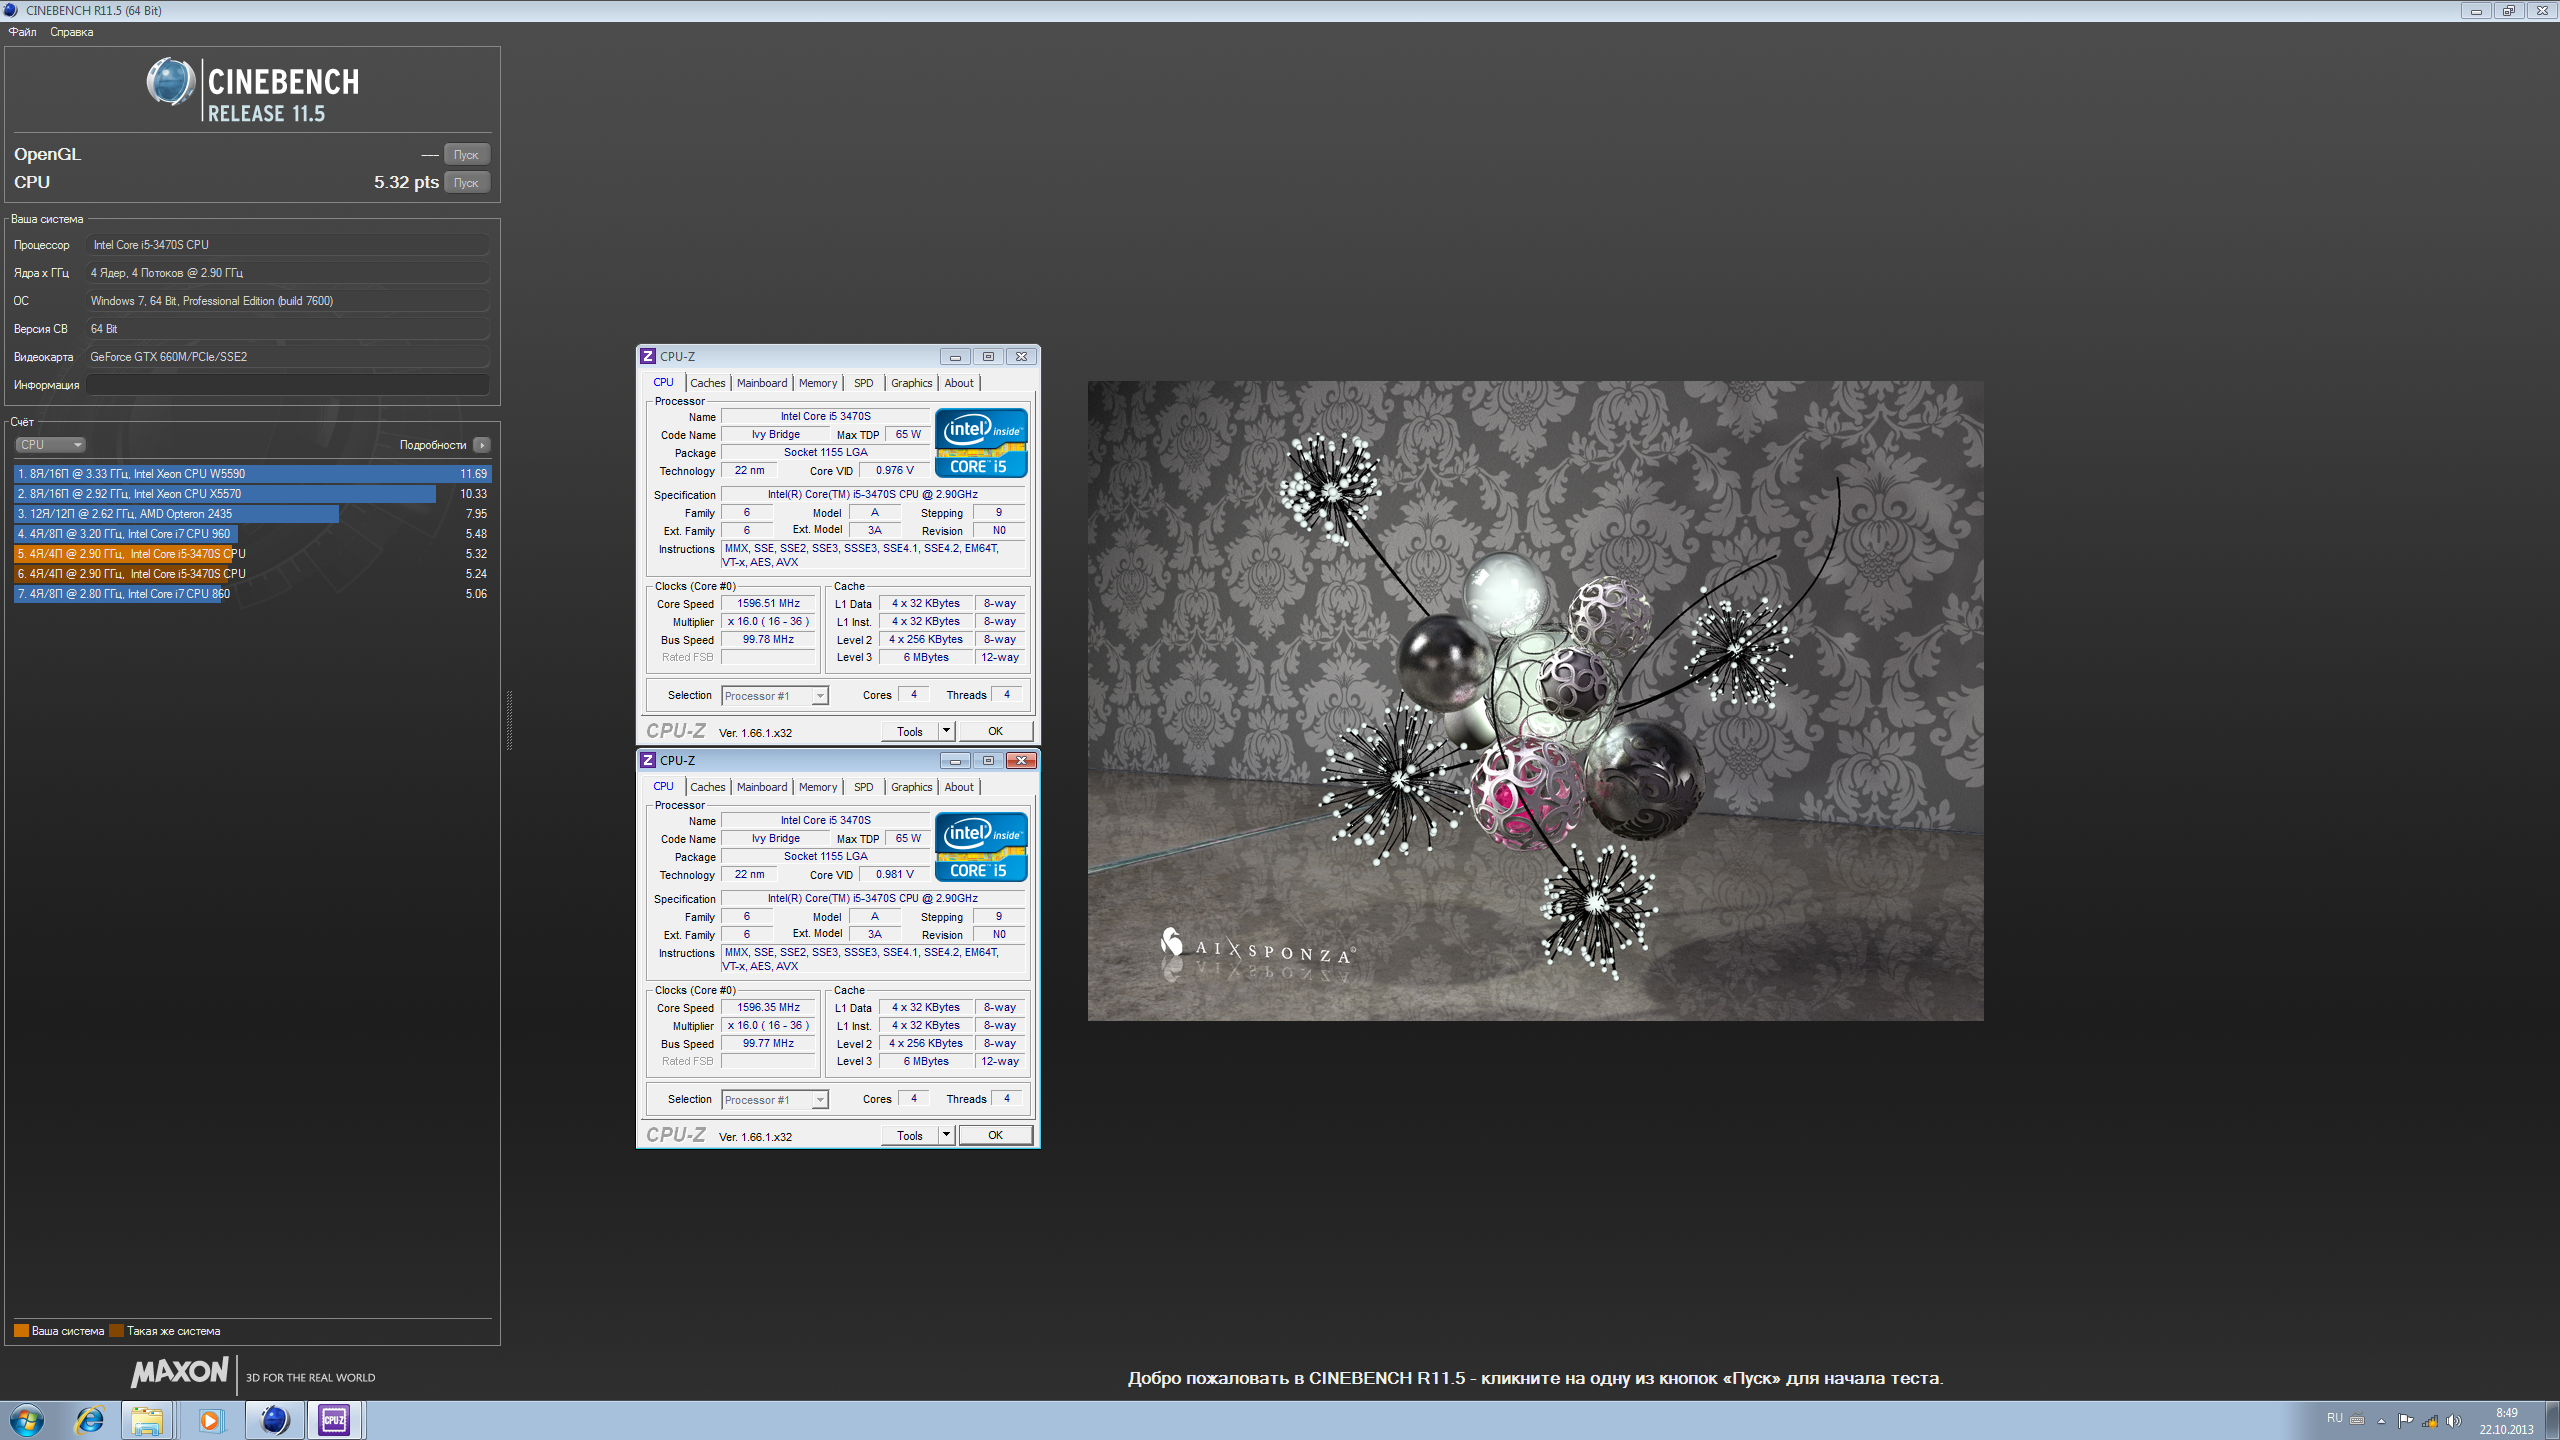
Task: Click brown Такая же система legend swatch
Action: (116, 1331)
